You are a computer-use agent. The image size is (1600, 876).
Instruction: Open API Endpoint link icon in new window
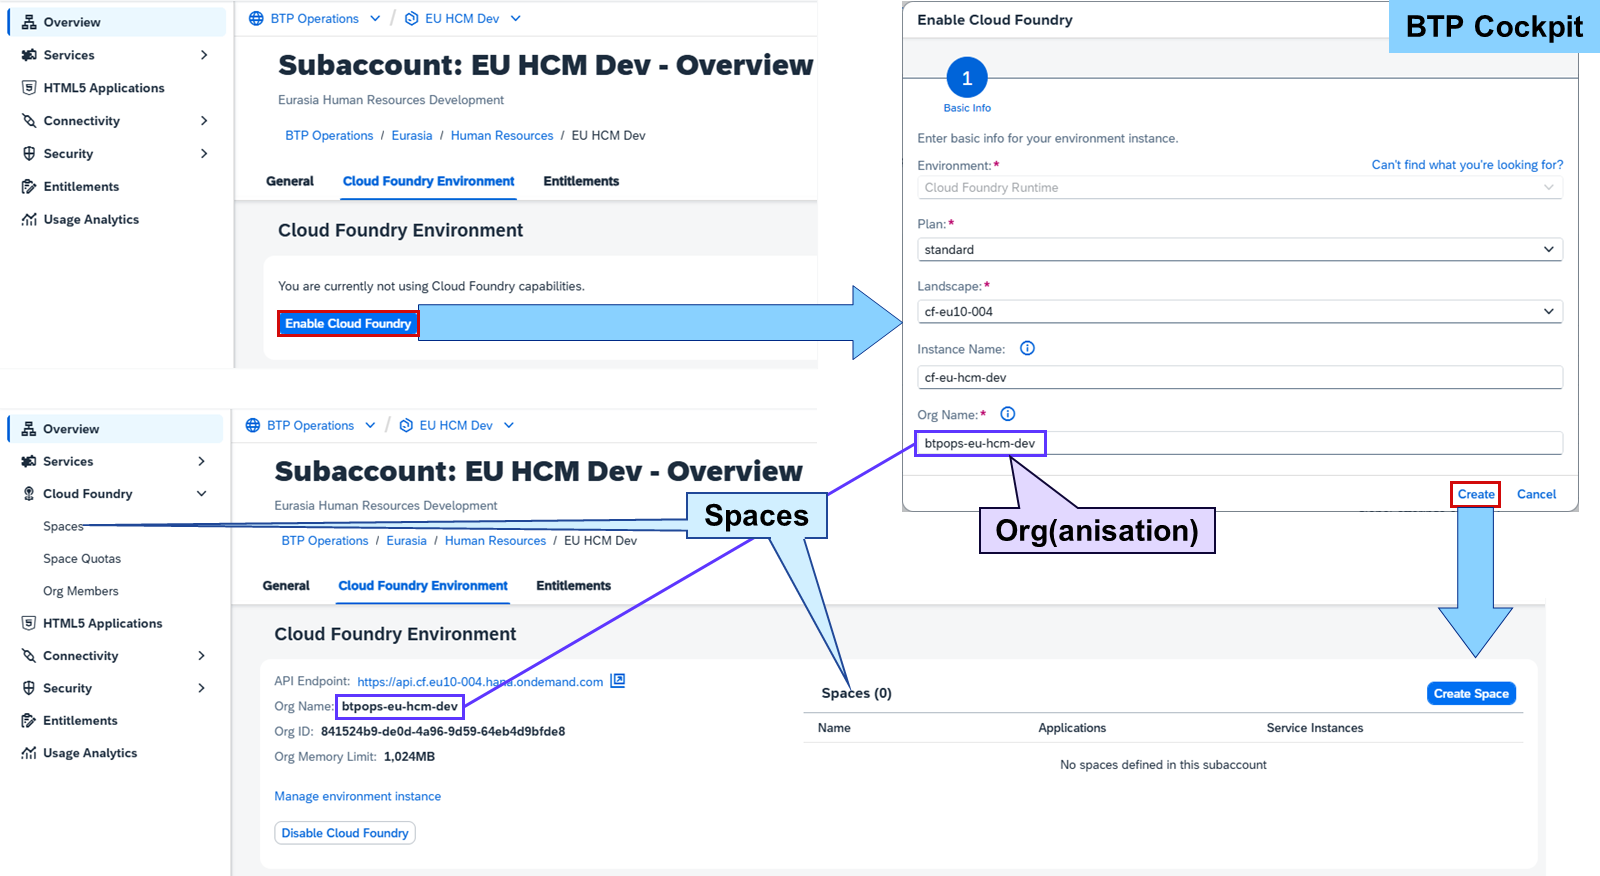[x=618, y=681]
